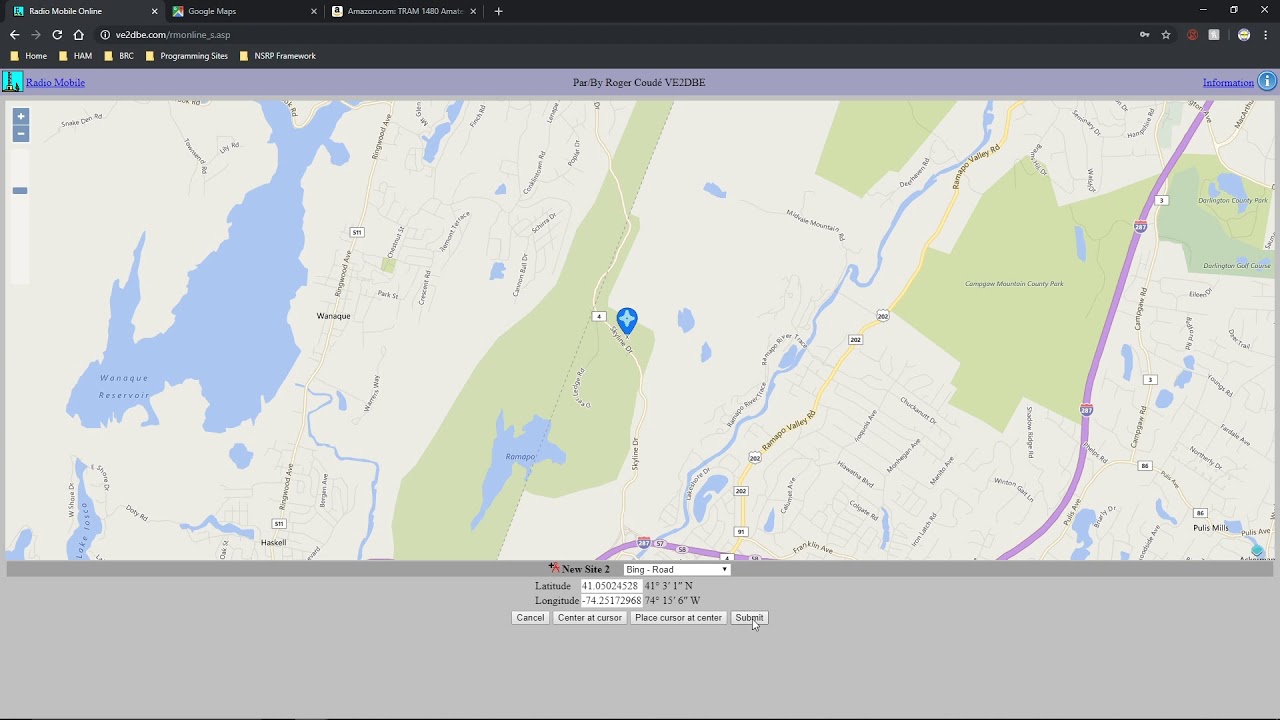
Task: Click the 41° 3' 1" N text
Action: pyautogui.click(x=668, y=586)
